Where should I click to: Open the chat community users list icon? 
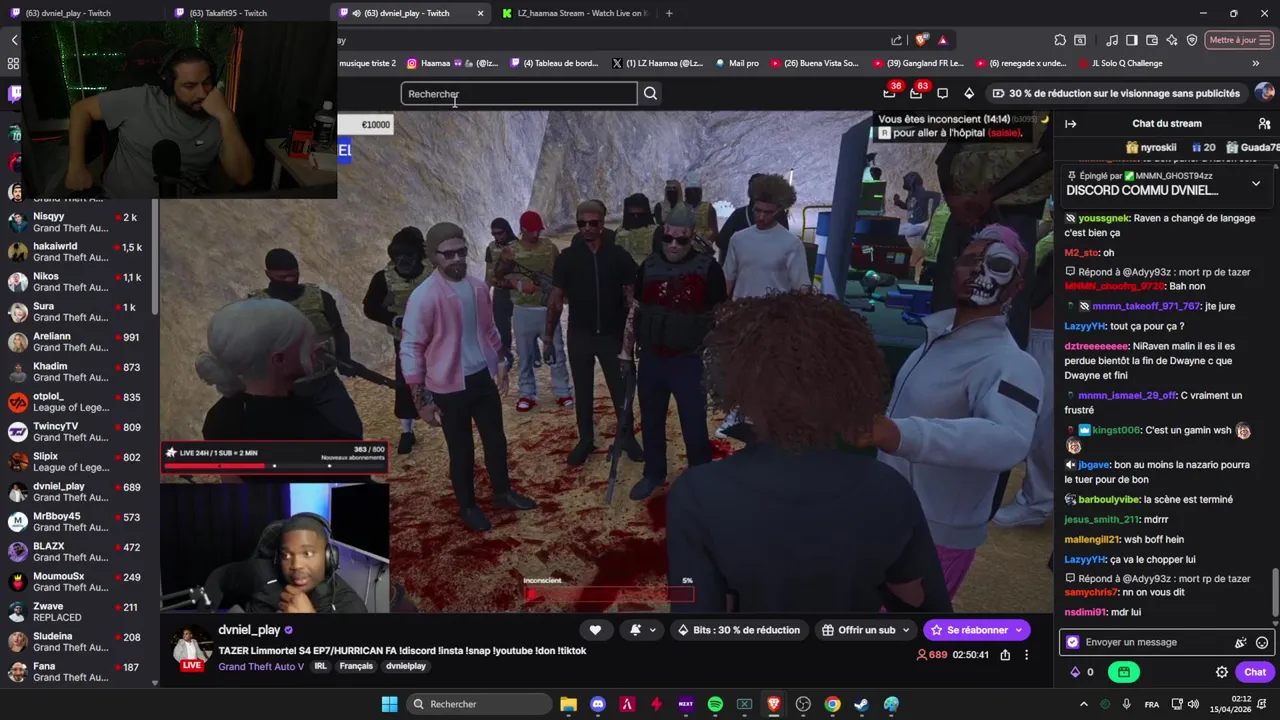click(1264, 124)
